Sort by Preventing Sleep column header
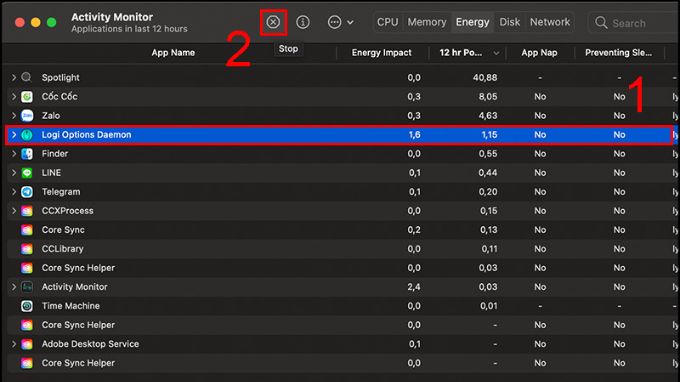Viewport: 680px width, 382px height. 618,53
